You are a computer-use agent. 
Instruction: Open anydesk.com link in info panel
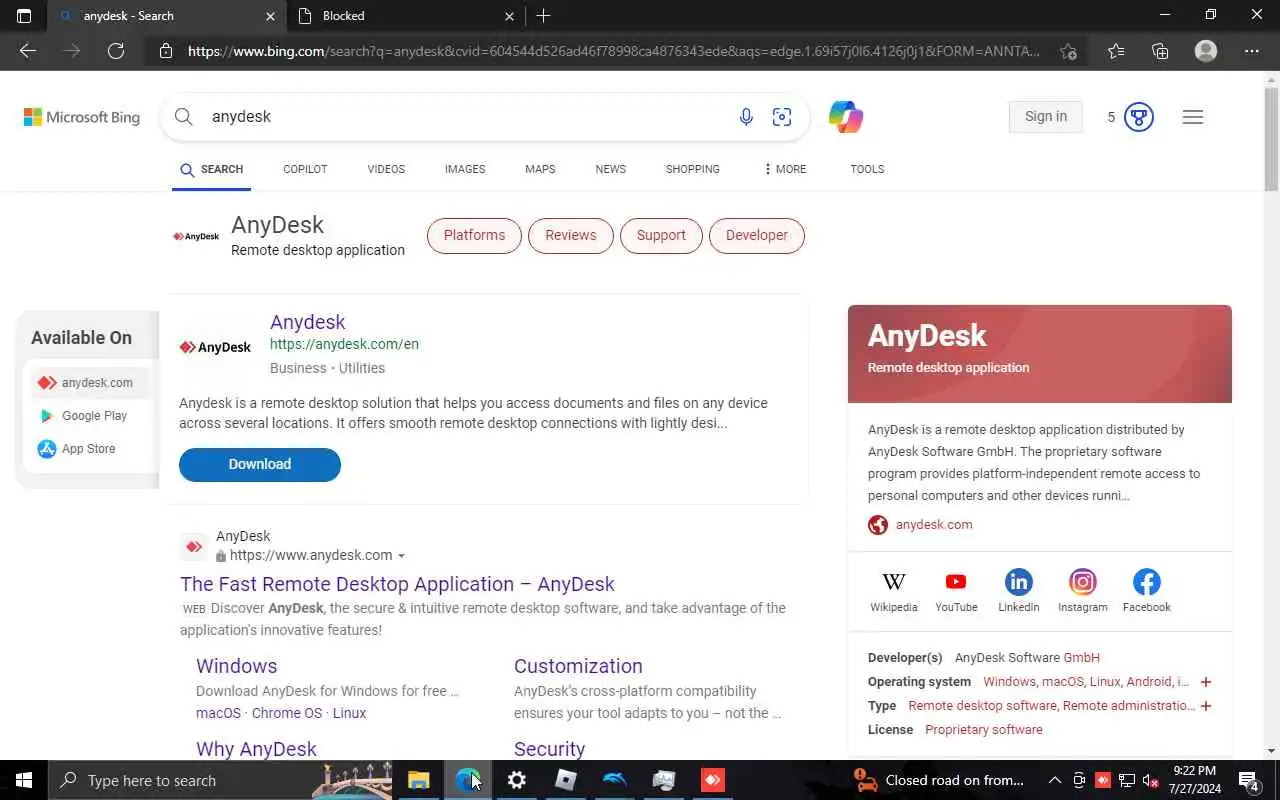coord(934,525)
